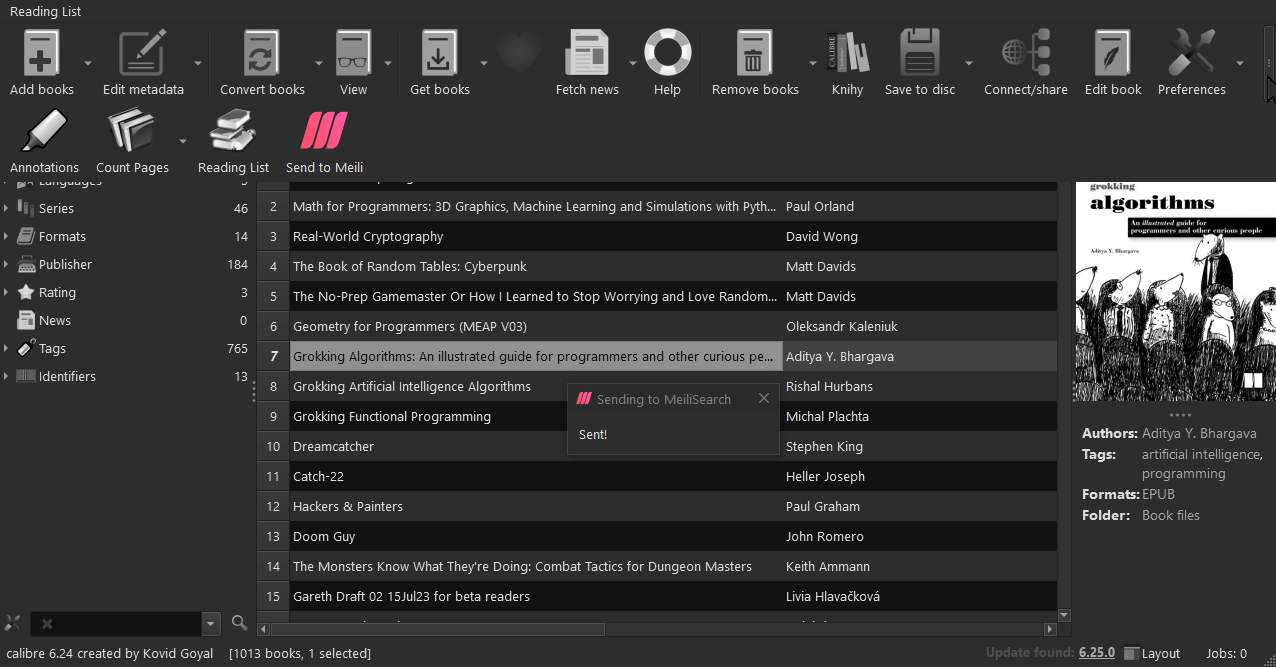Click the Grokking Algorithms cover thumbnail
Screen dimensions: 1276x667
click(1174, 292)
